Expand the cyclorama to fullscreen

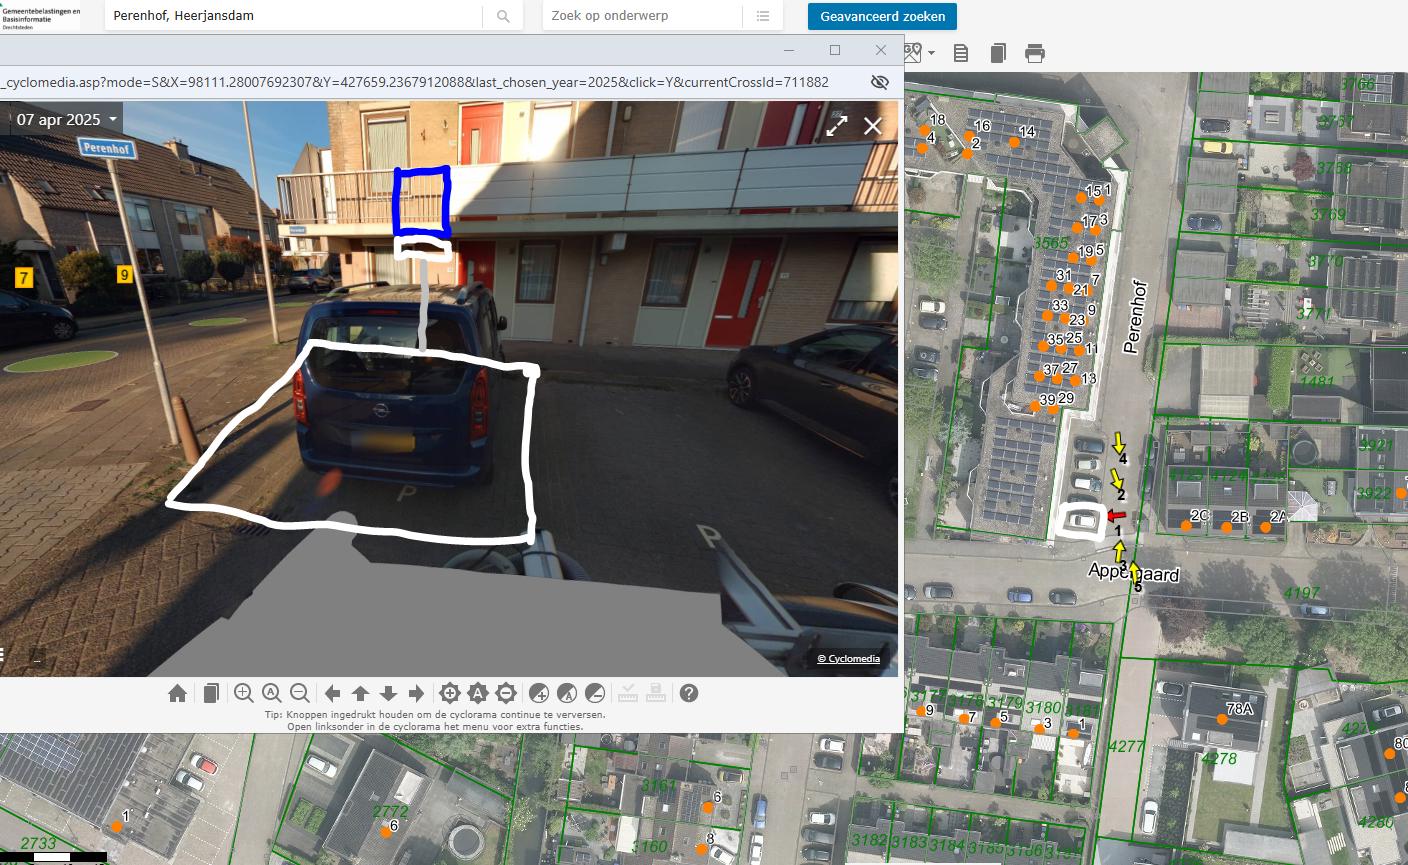pyautogui.click(x=836, y=125)
